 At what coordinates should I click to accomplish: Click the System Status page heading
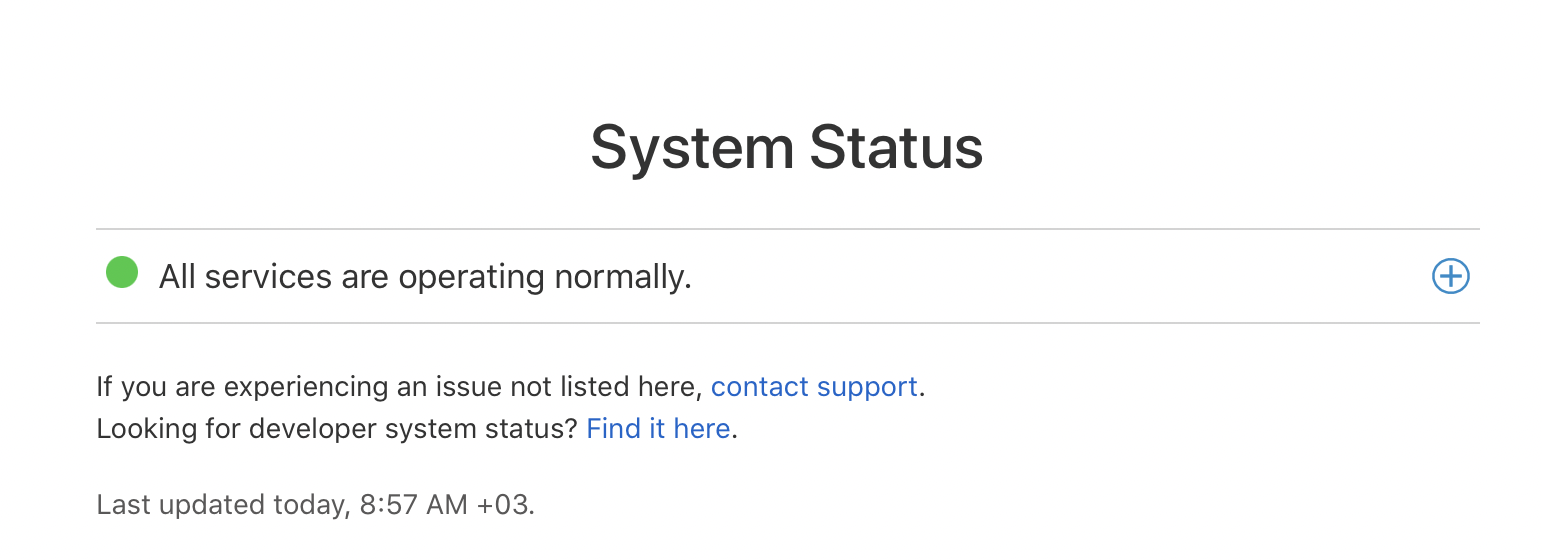tap(786, 148)
